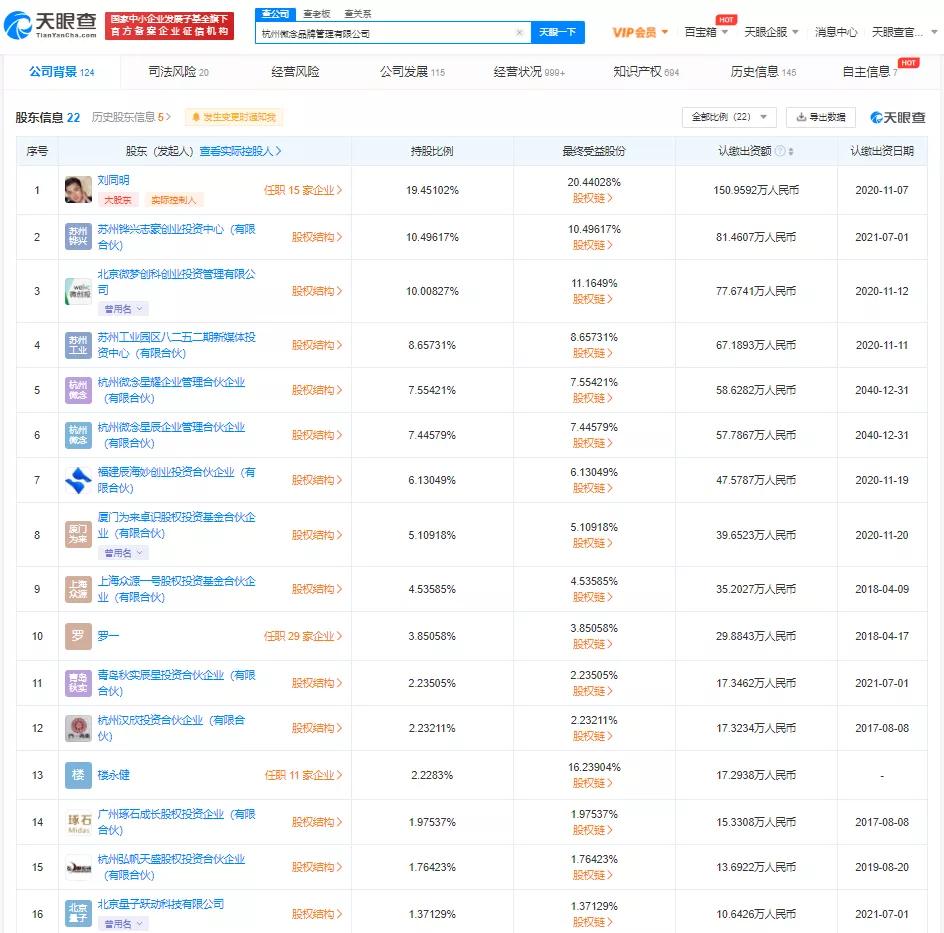This screenshot has width=944, height=933.
Task: Open the help icon beside 认缴出资额 header
Action: click(x=780, y=150)
